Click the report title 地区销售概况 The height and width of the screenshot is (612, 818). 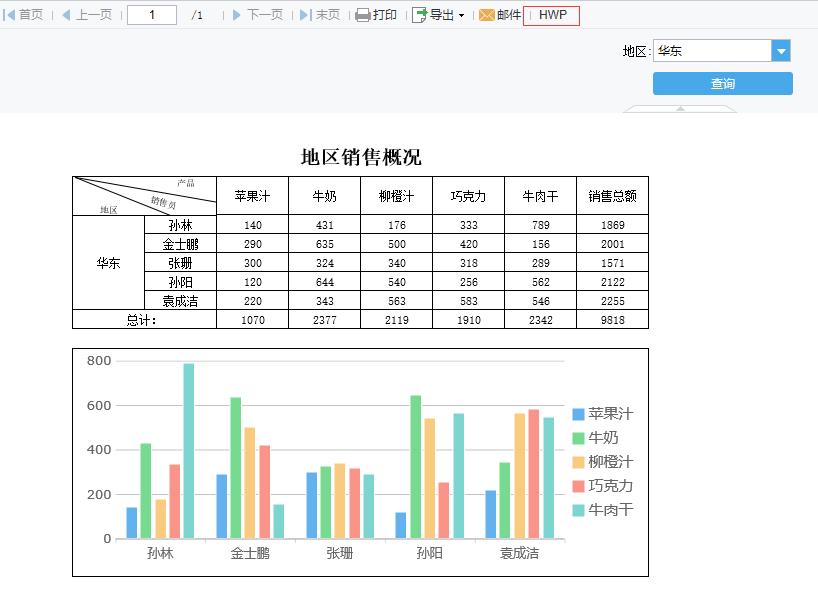[x=361, y=157]
